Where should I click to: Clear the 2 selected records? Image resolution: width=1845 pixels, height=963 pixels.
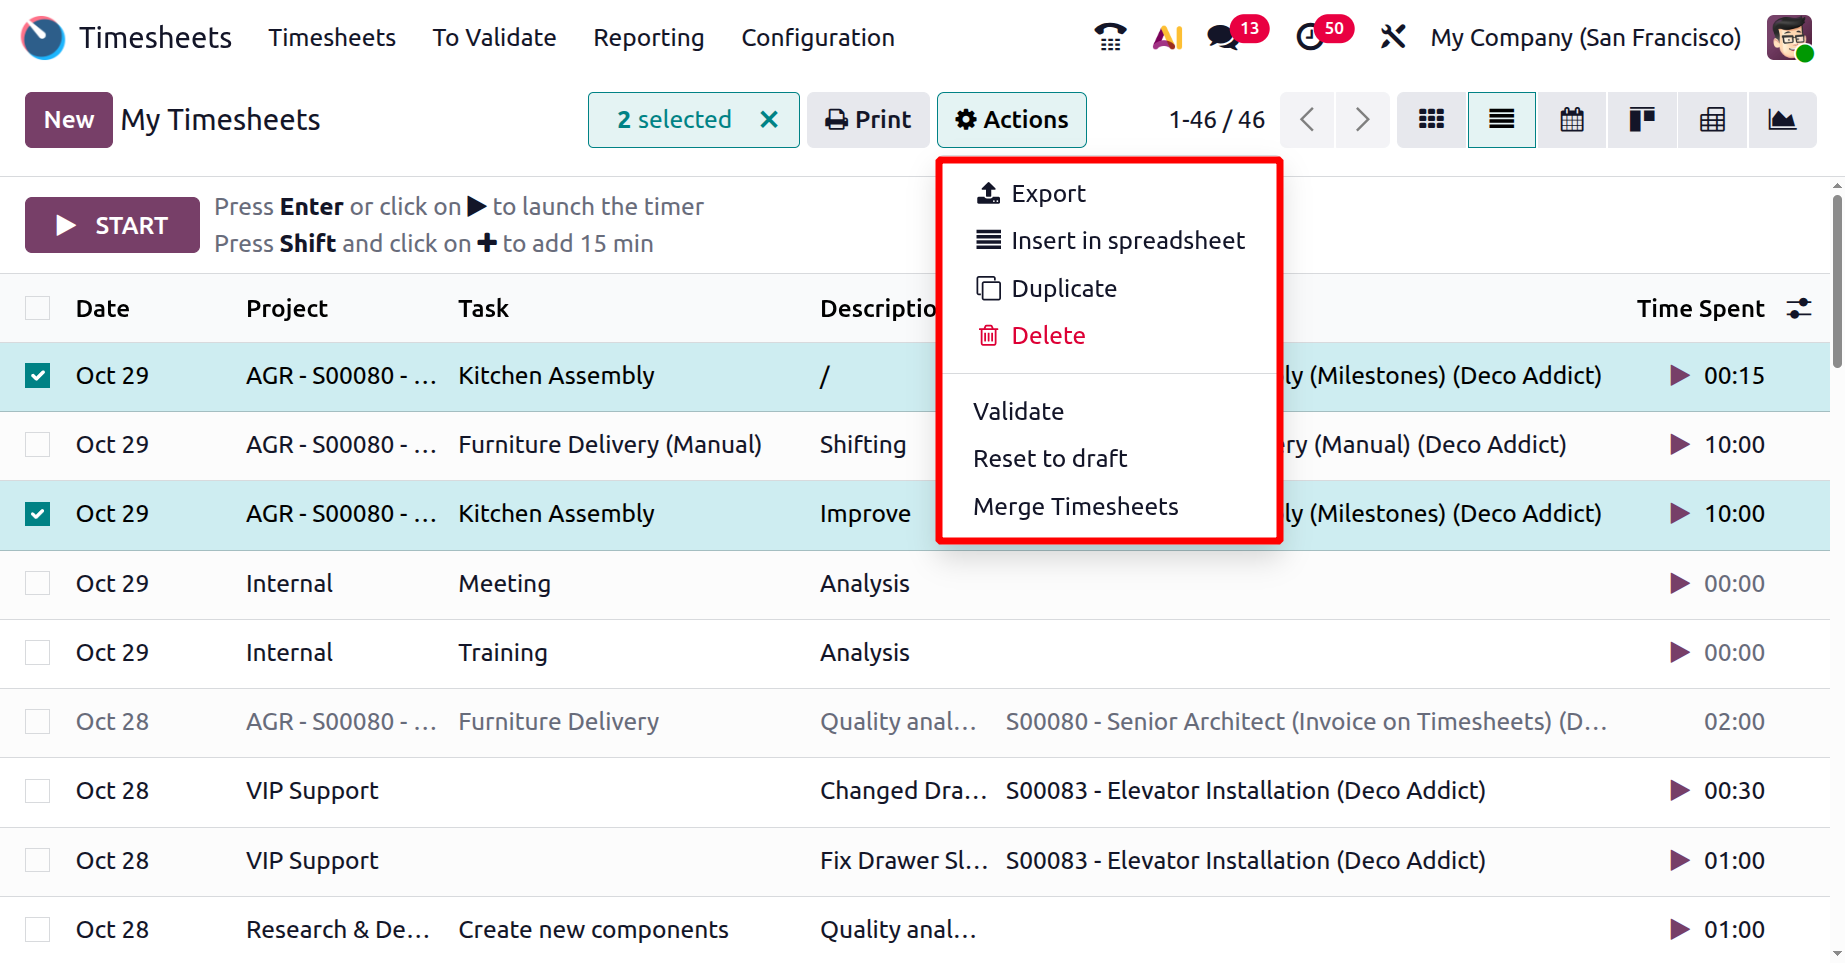pyautogui.click(x=769, y=120)
